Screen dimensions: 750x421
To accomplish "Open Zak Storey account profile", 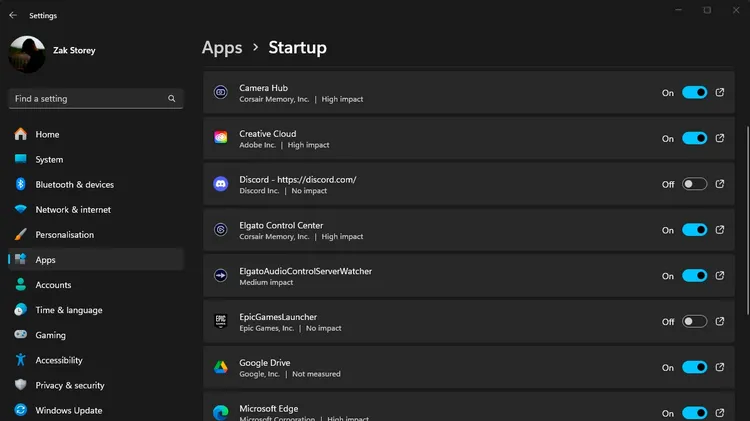I will click(x=53, y=54).
